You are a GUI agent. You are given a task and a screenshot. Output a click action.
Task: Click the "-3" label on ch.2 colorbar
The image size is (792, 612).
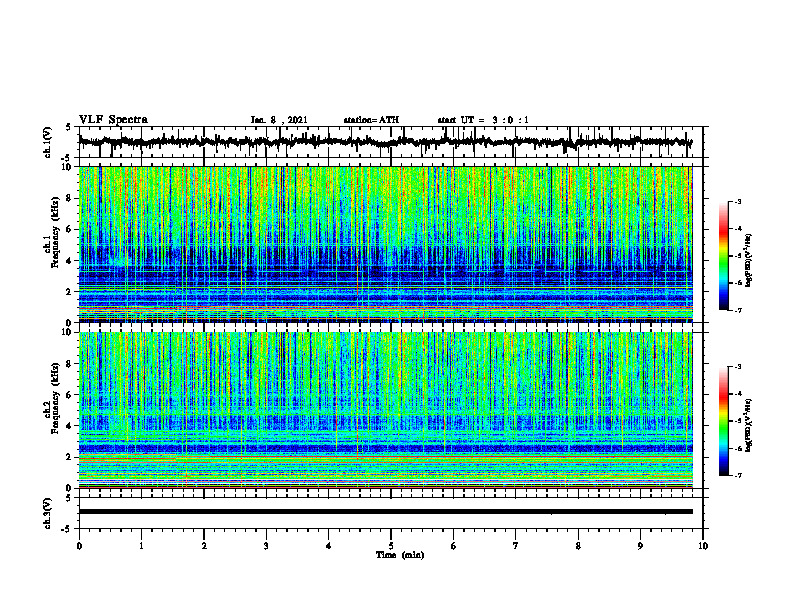click(x=737, y=367)
